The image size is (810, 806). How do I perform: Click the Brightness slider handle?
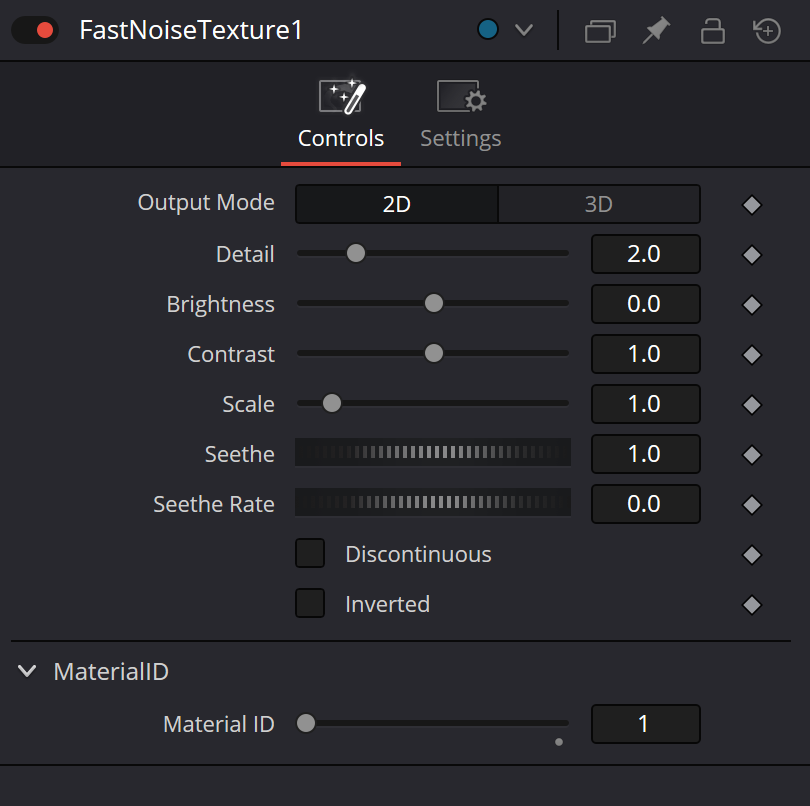pyautogui.click(x=434, y=303)
